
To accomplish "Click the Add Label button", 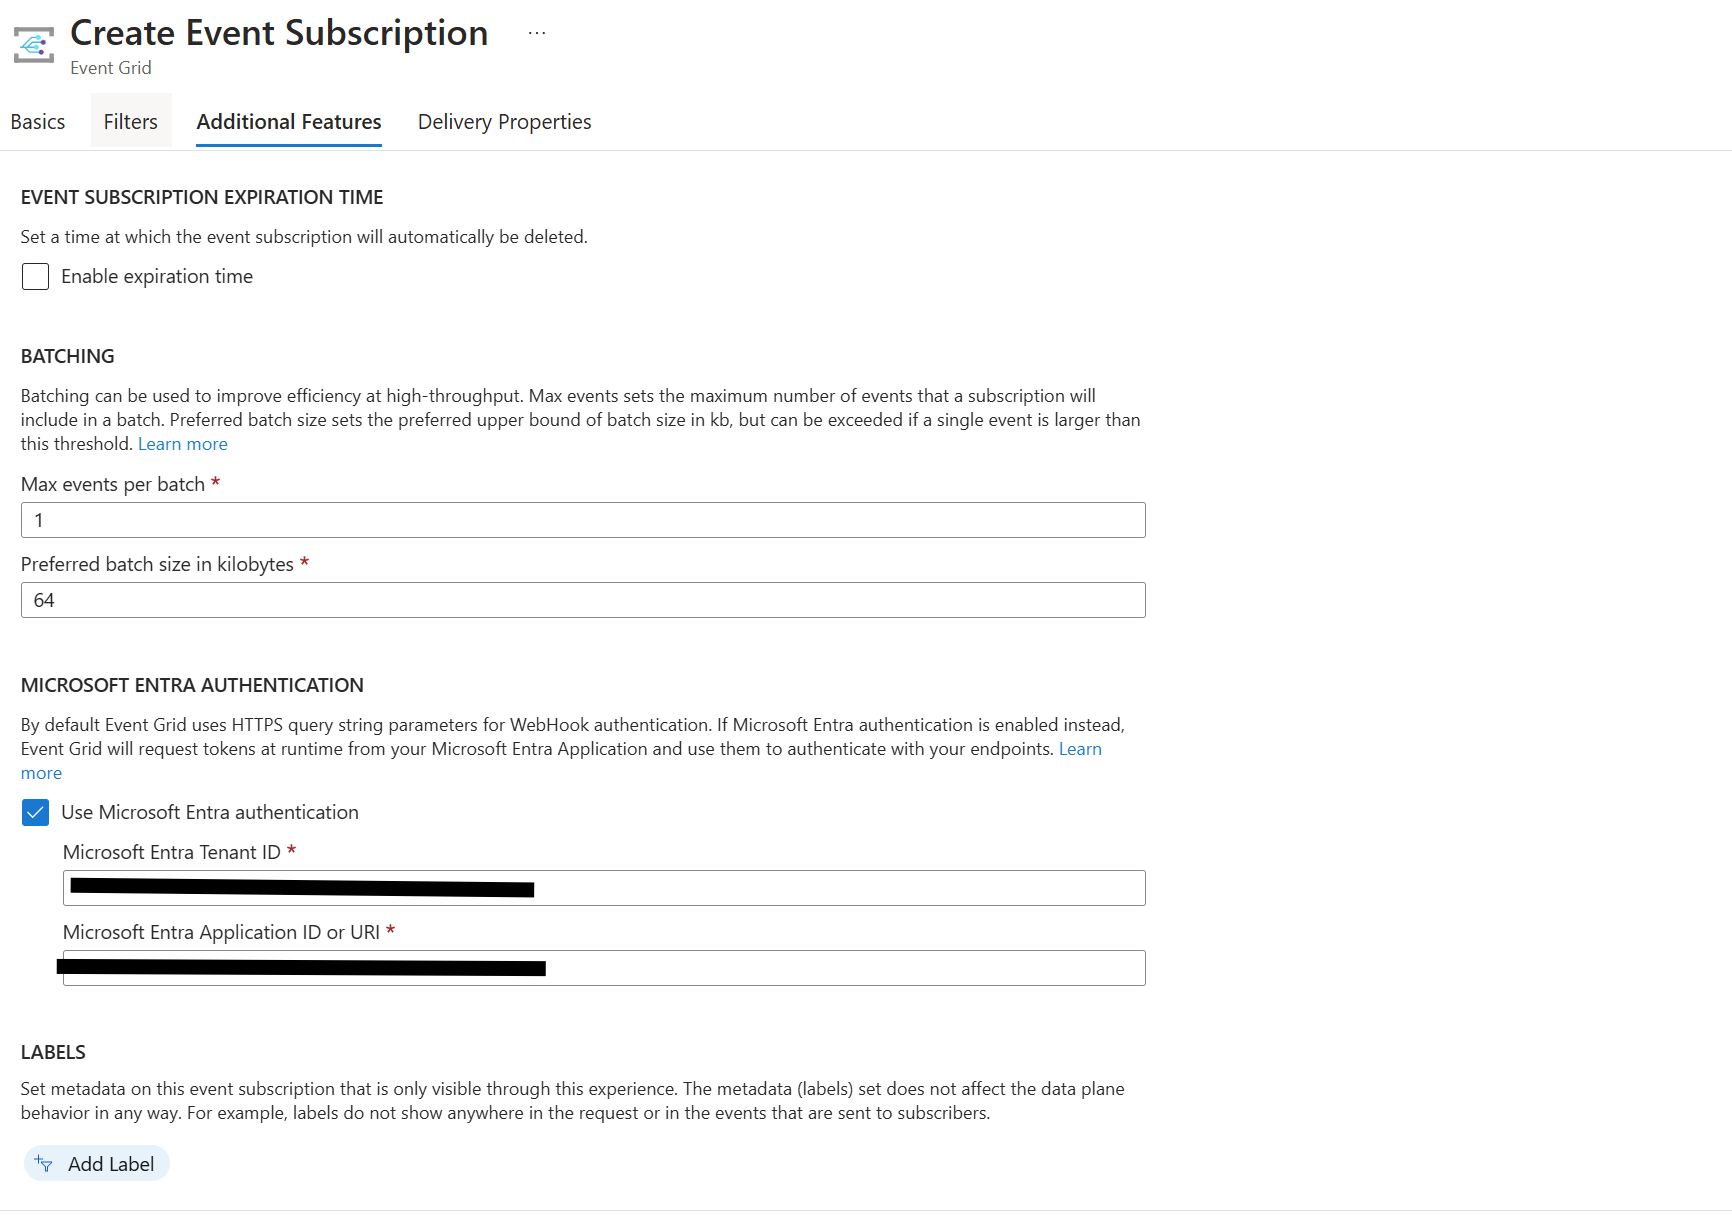I will click(x=97, y=1164).
